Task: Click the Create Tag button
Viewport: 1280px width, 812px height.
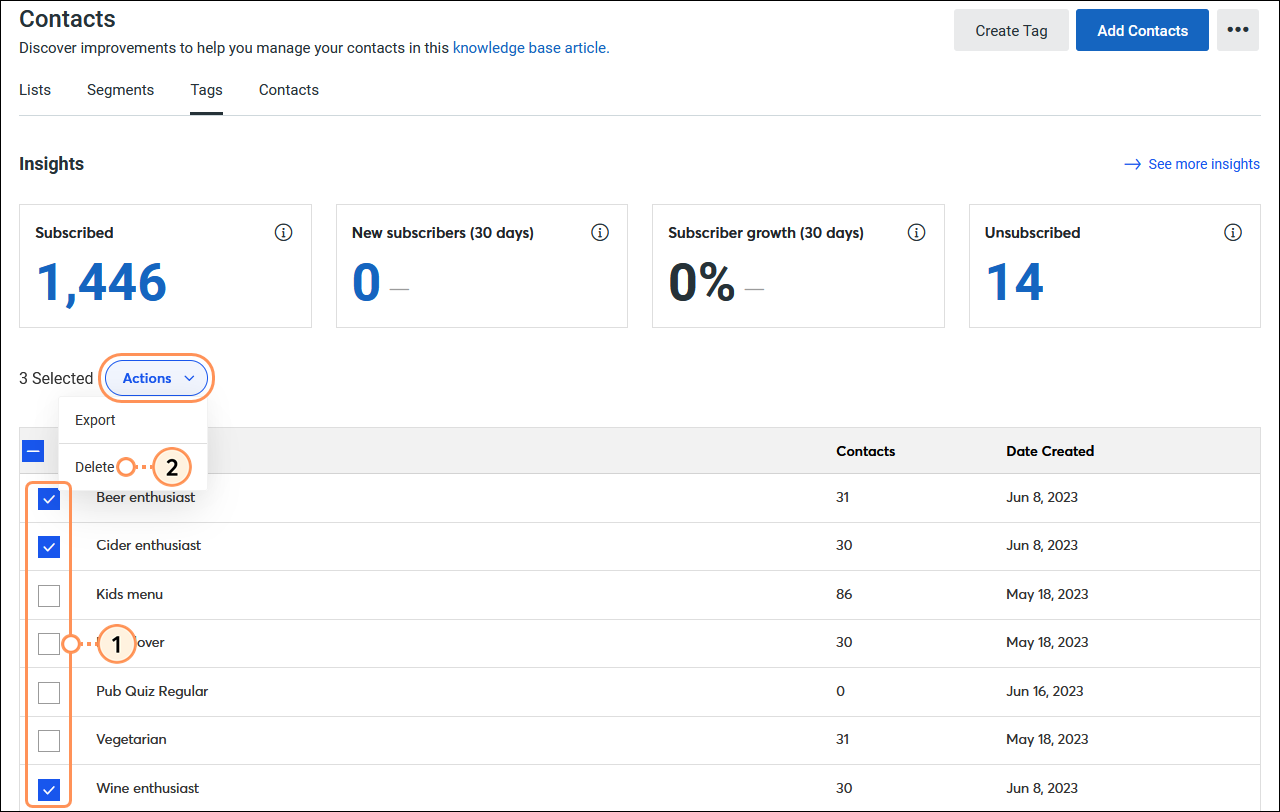Action: point(1011,30)
